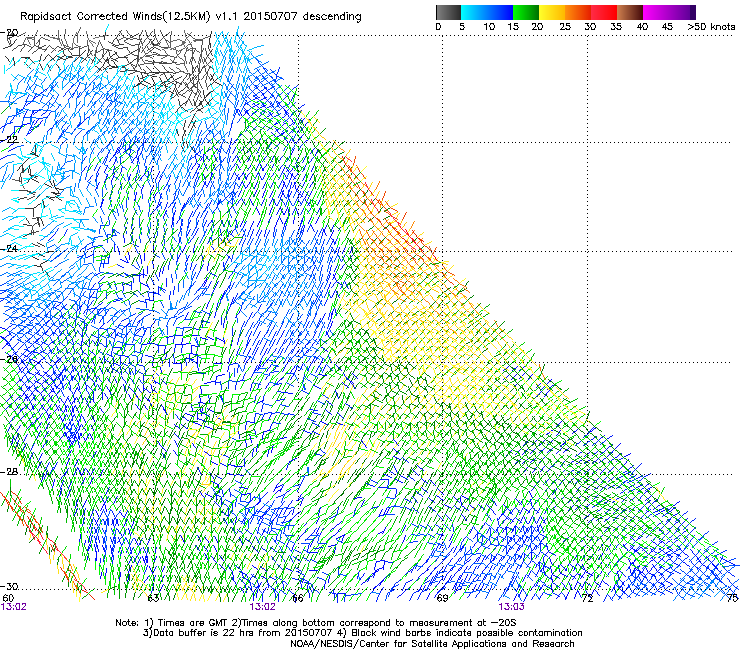Click the brown 35-40 knots legend segment
Viewport: 740px width, 650px height.
(x=630, y=12)
